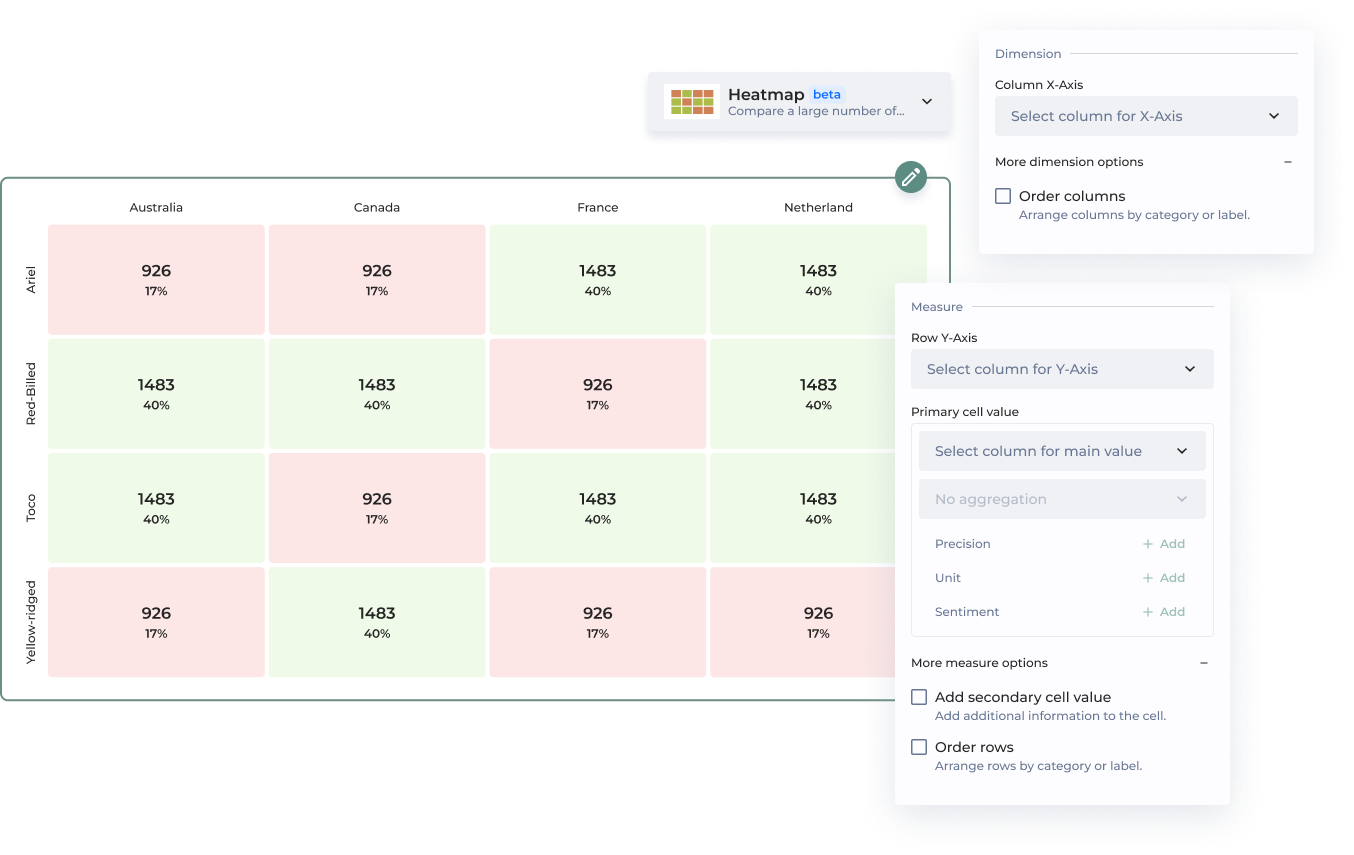Click the Australia column header
Image resolution: width=1354 pixels, height=855 pixels.
[x=156, y=208]
